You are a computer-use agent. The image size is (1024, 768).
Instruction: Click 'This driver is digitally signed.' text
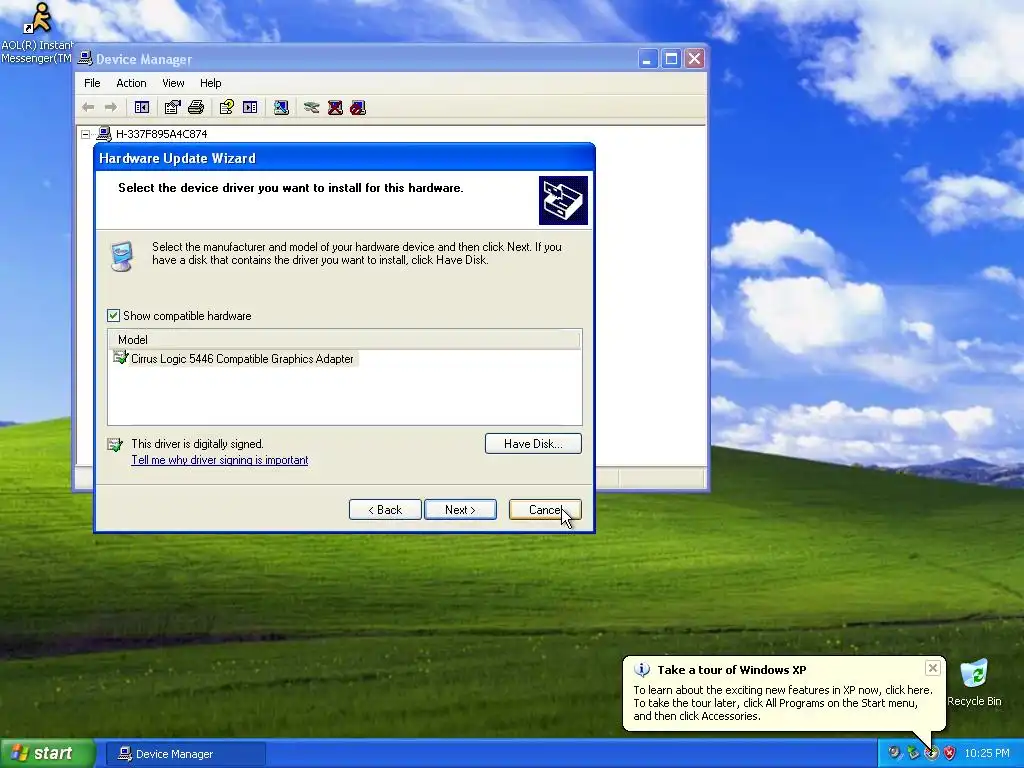click(197, 443)
